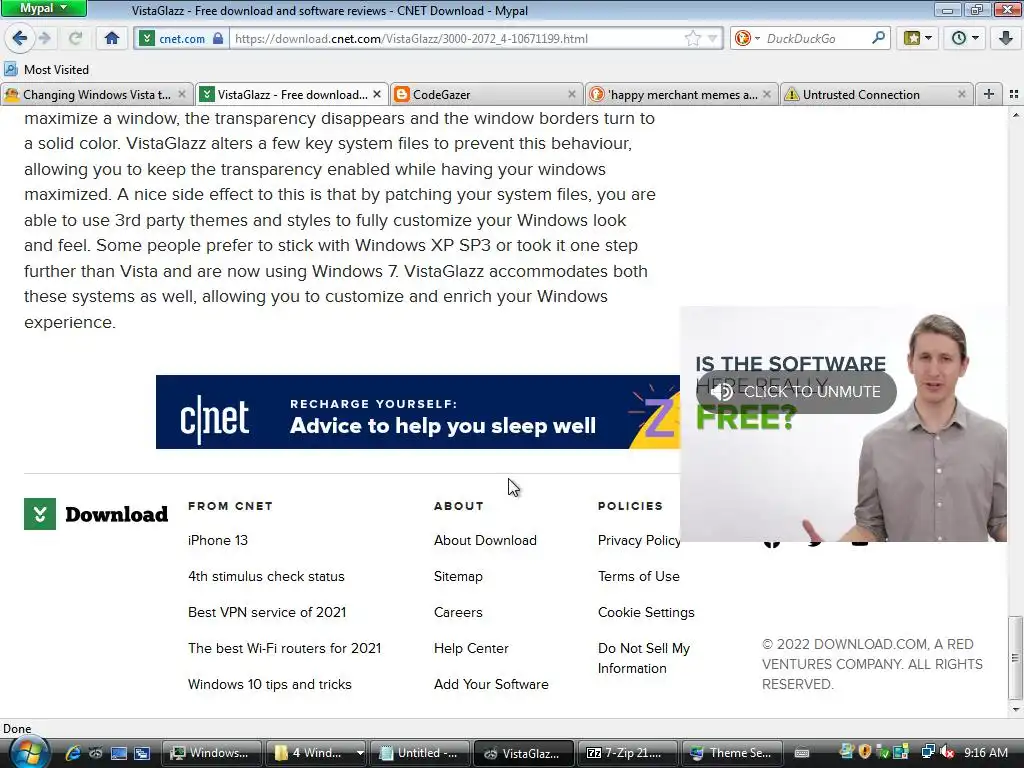The height and width of the screenshot is (768, 1024).
Task: Click the page vertical scrollbar thumb
Action: pos(1015,657)
